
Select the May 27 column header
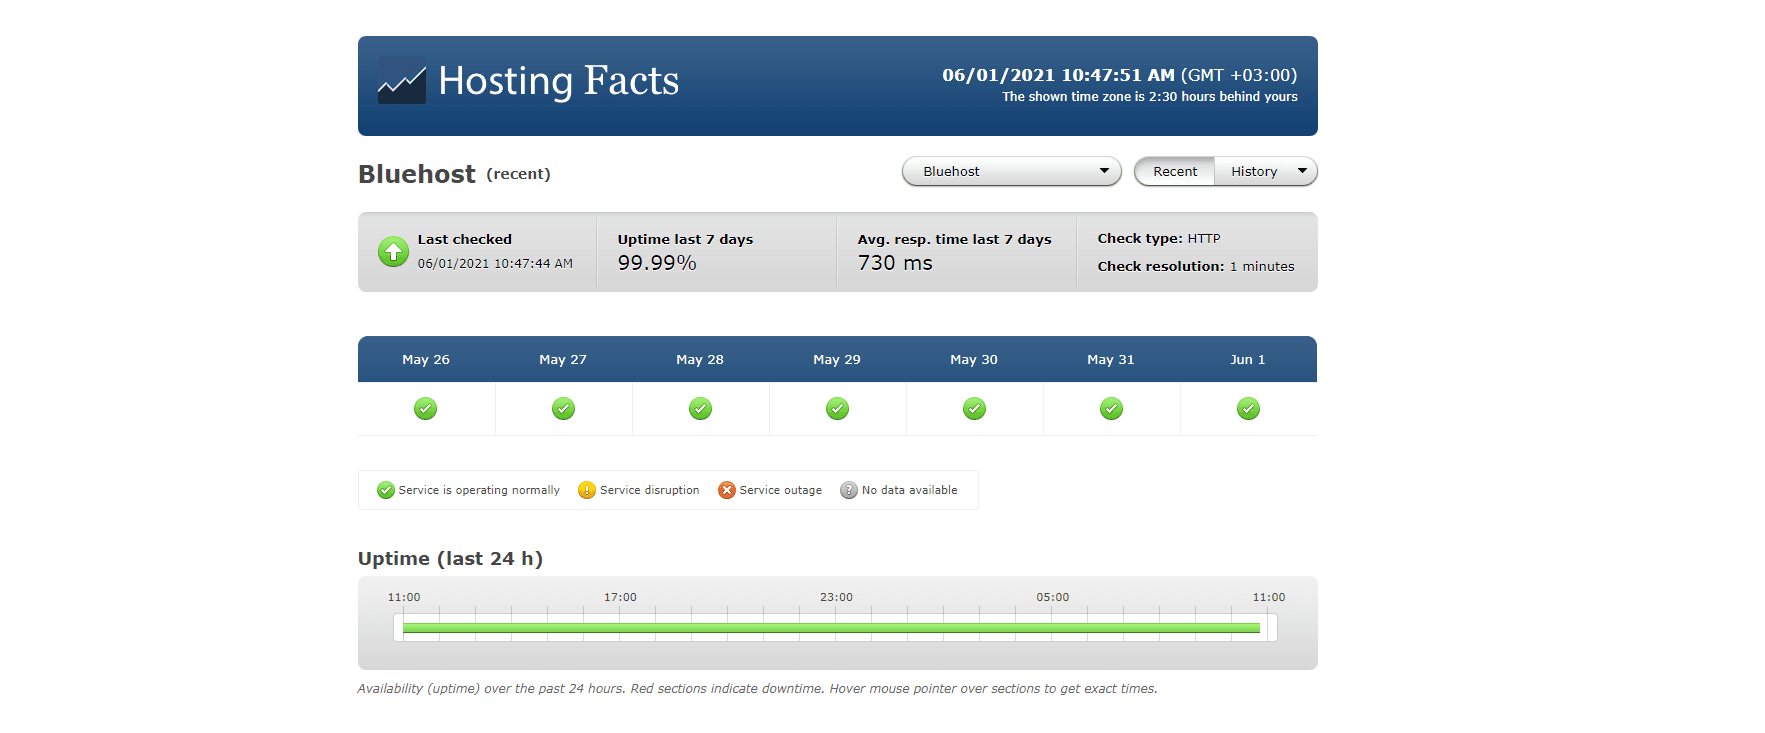pos(563,359)
